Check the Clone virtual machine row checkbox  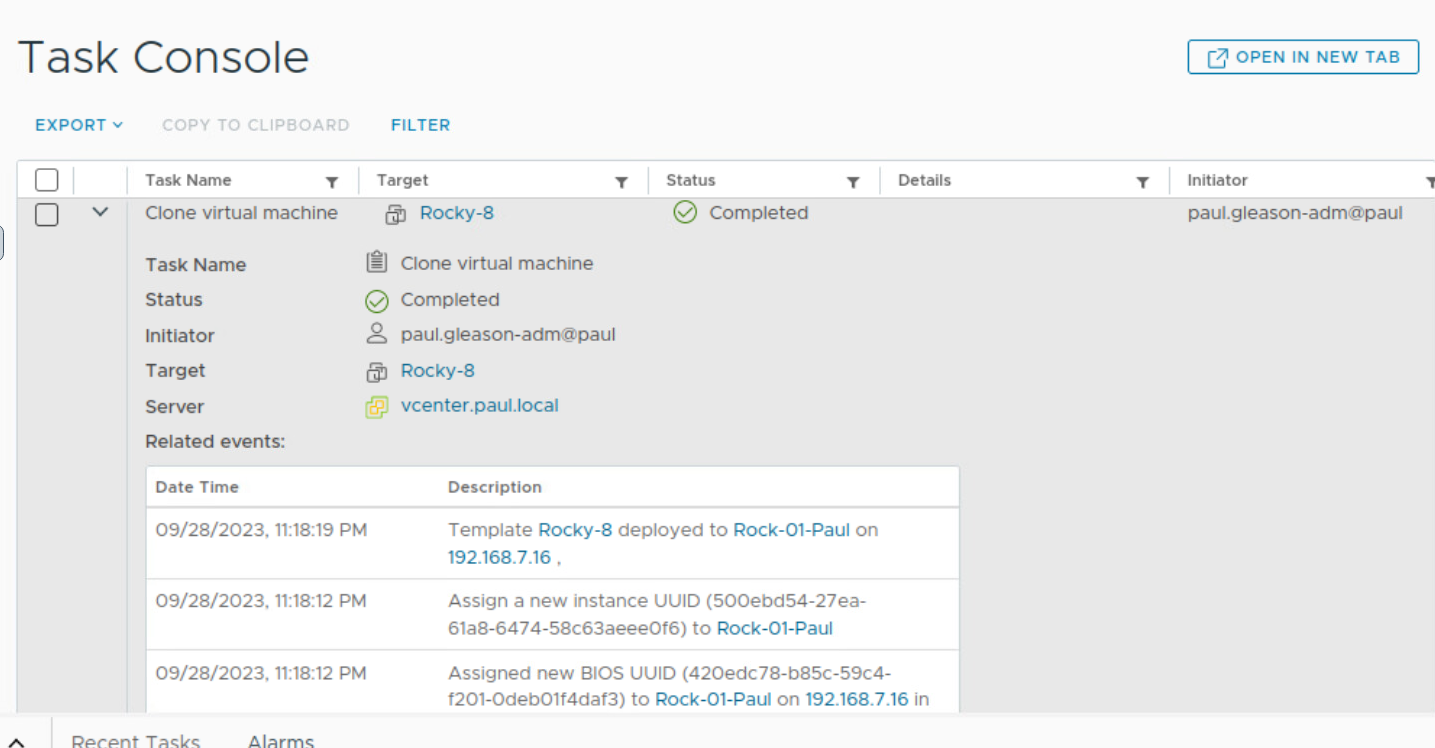46,214
